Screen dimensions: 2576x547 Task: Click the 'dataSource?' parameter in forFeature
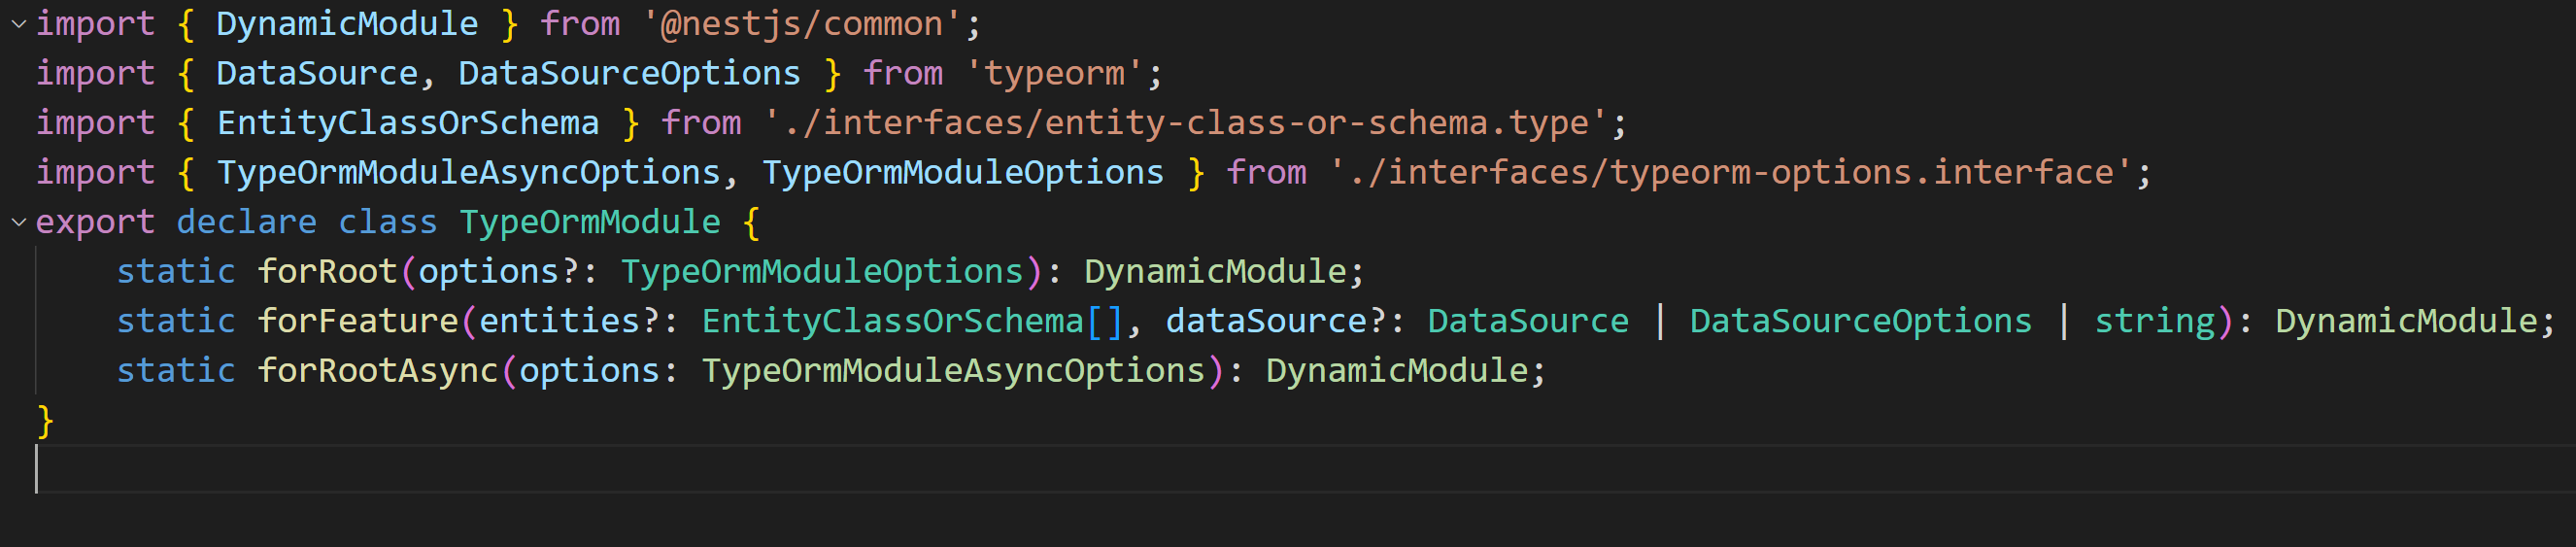click(x=1275, y=321)
